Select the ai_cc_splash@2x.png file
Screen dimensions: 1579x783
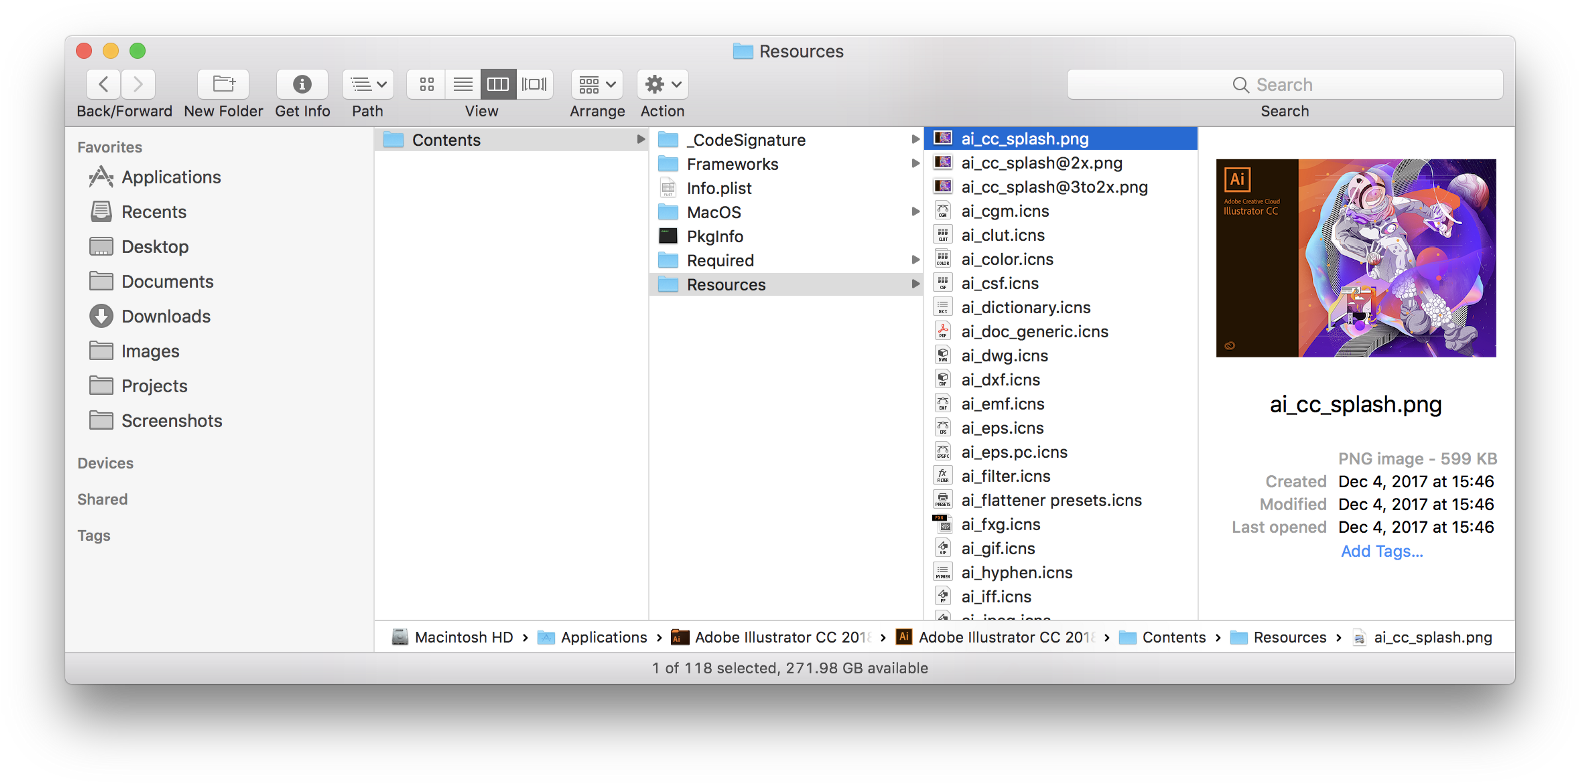[x=1041, y=163]
